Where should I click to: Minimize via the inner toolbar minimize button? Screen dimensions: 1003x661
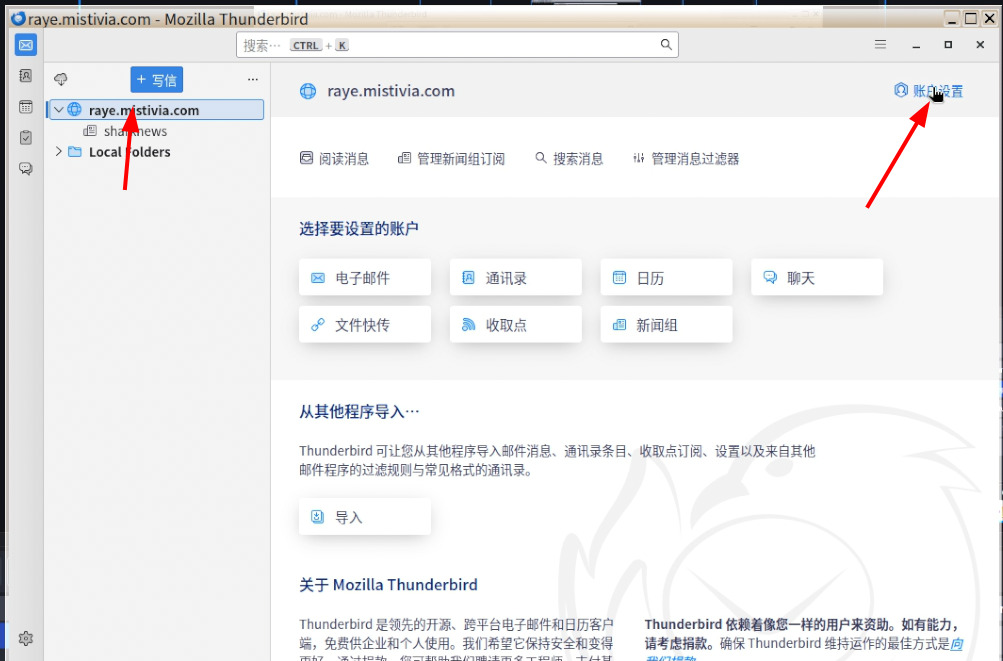click(916, 45)
